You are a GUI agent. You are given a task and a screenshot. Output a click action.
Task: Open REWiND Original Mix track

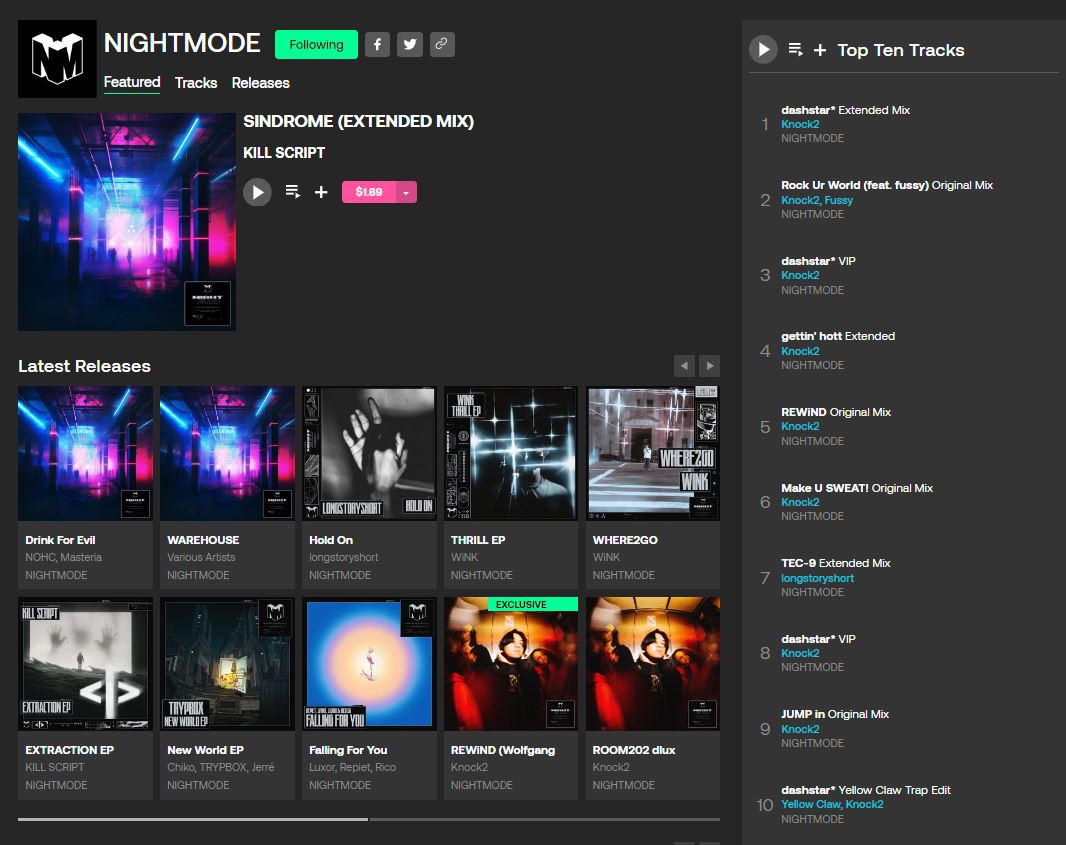pos(836,412)
